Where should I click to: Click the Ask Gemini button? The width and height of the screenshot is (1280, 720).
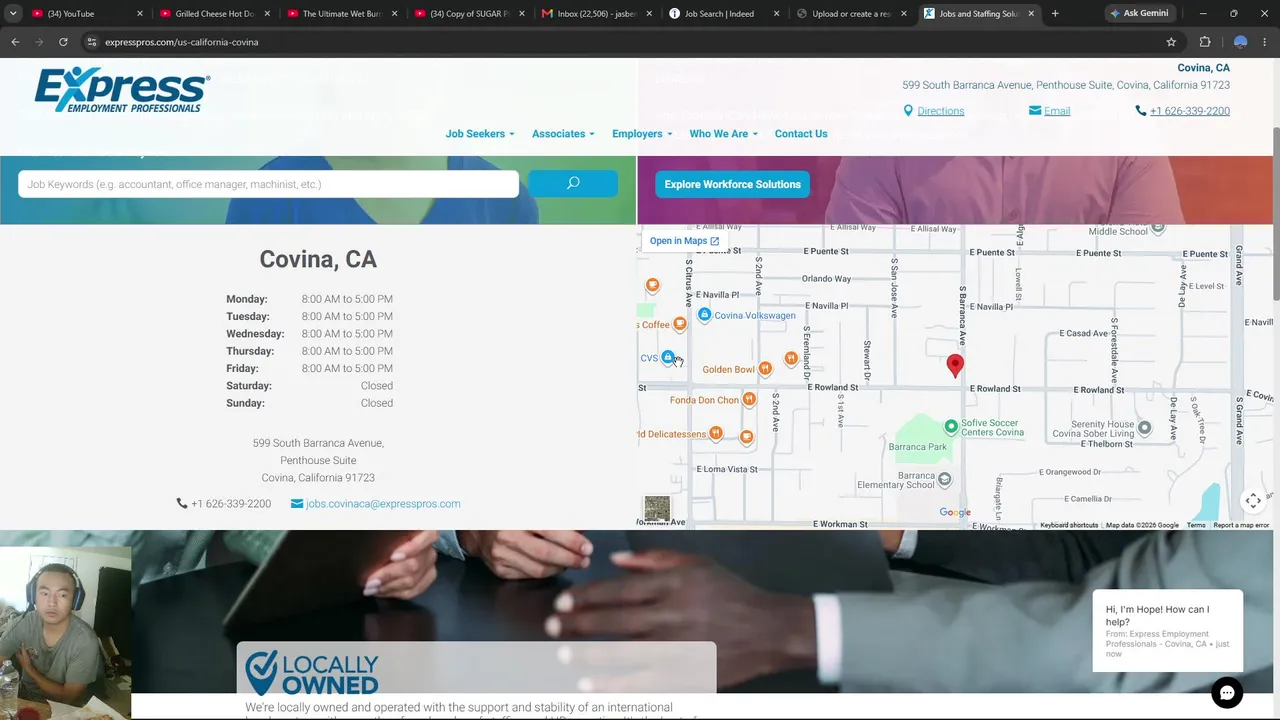click(x=1139, y=14)
